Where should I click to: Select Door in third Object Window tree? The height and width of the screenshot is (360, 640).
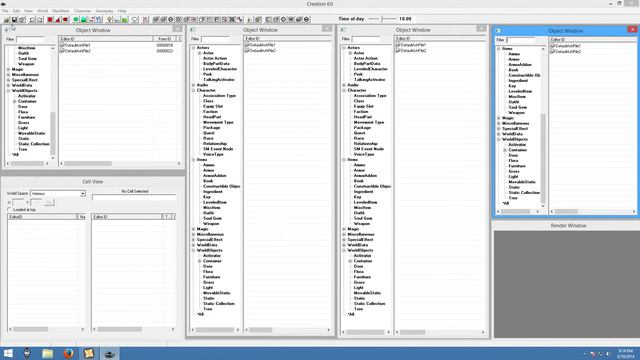(x=358, y=266)
